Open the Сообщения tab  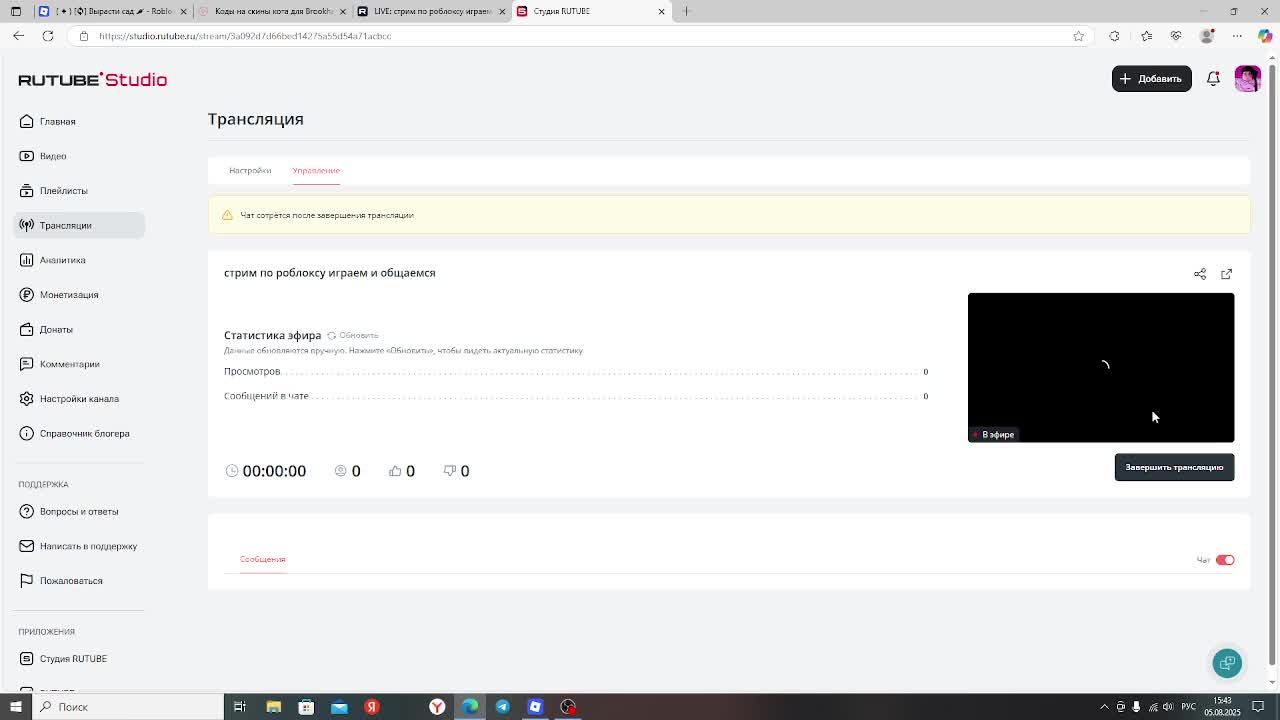pos(262,559)
